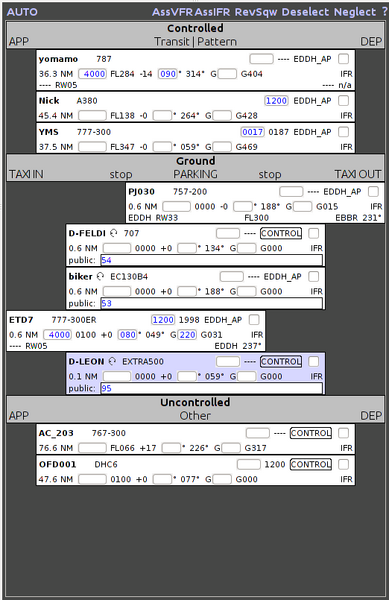Screen dimensions: 389x600
Task: Click D-LEON public field with 95
Action: point(212,388)
